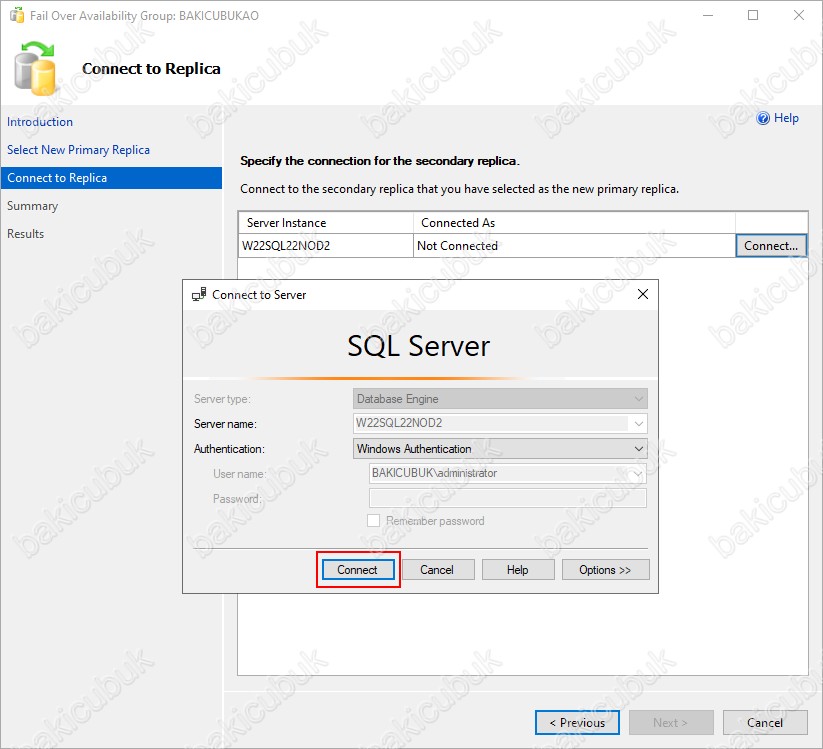Viewport: 823px width, 749px height.
Task: Click the Connect to Server dialog title icon
Action: 199,294
